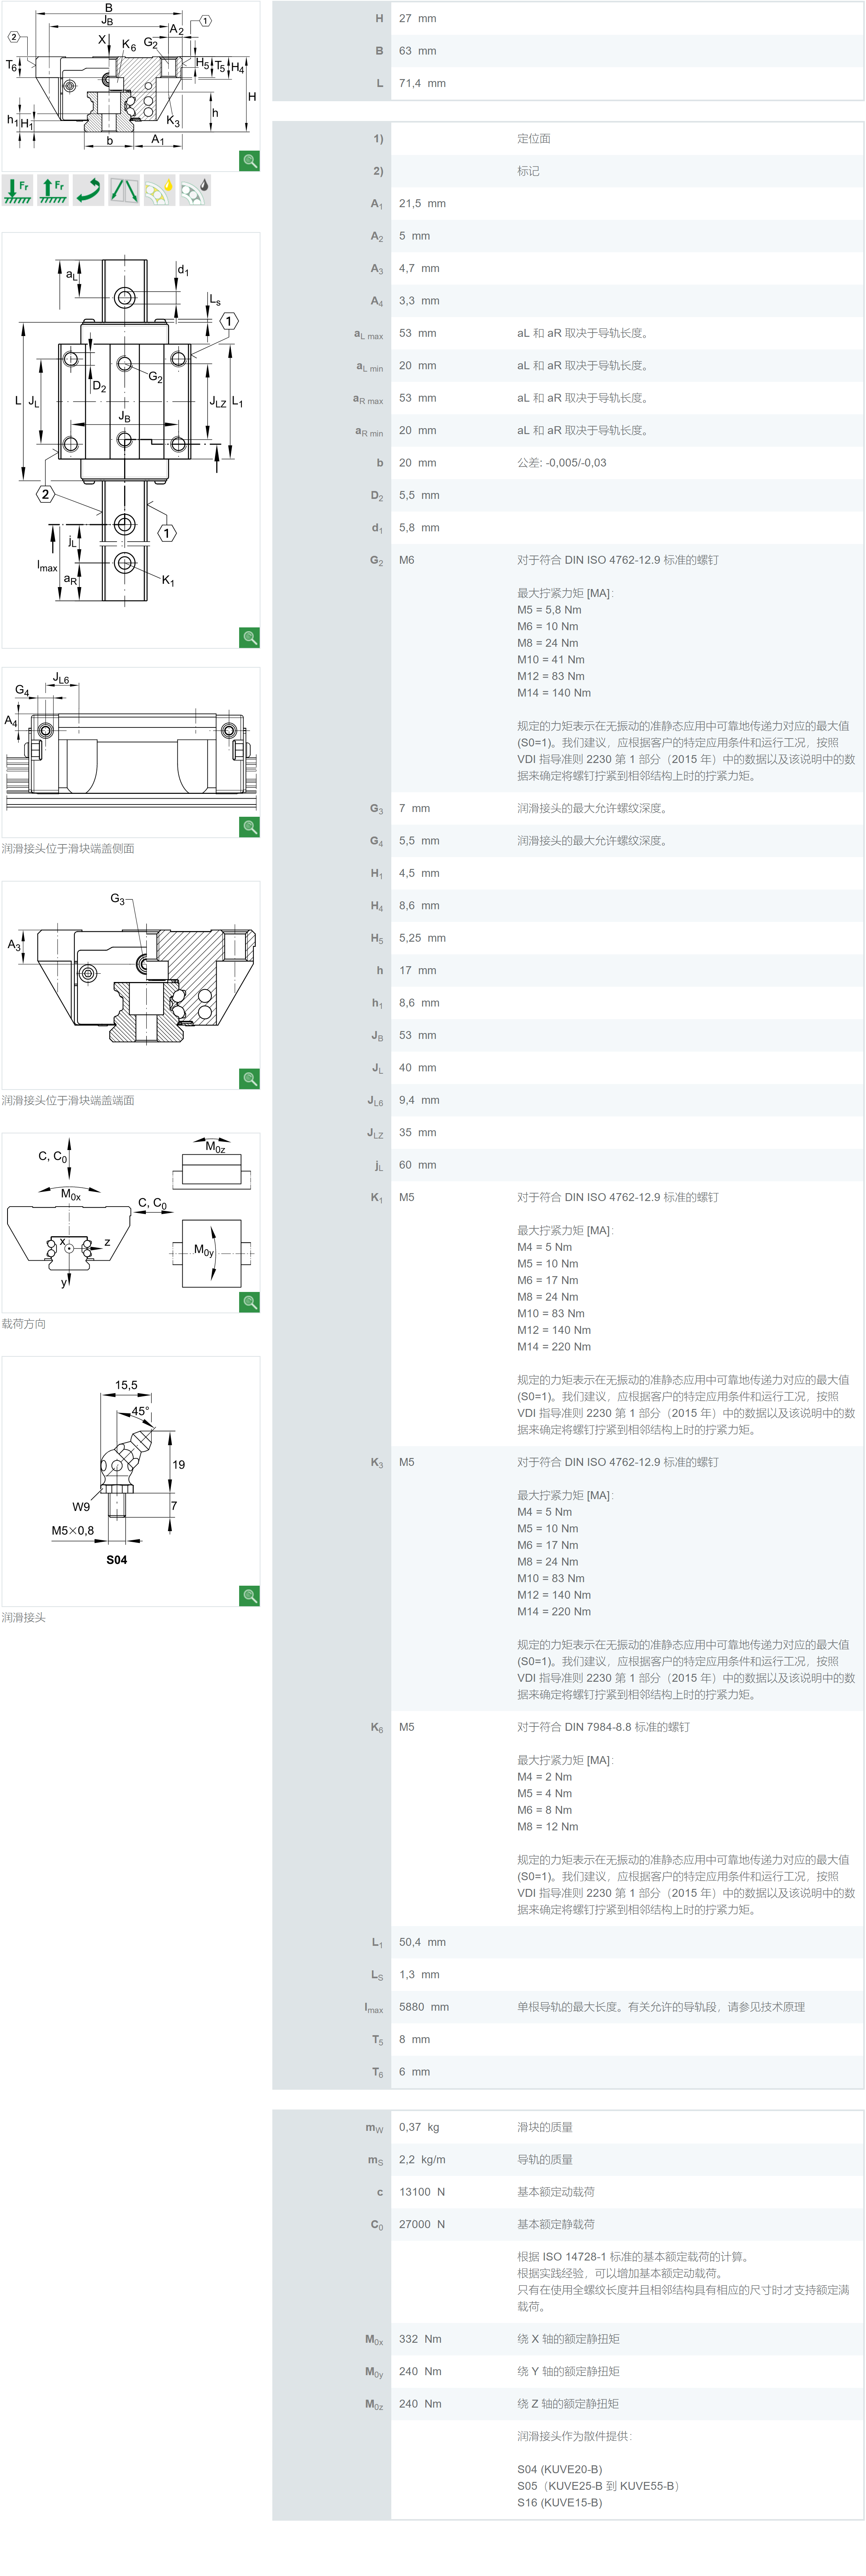Select the A4 value 3,3 mm
The width and height of the screenshot is (866, 2576).
(x=419, y=300)
